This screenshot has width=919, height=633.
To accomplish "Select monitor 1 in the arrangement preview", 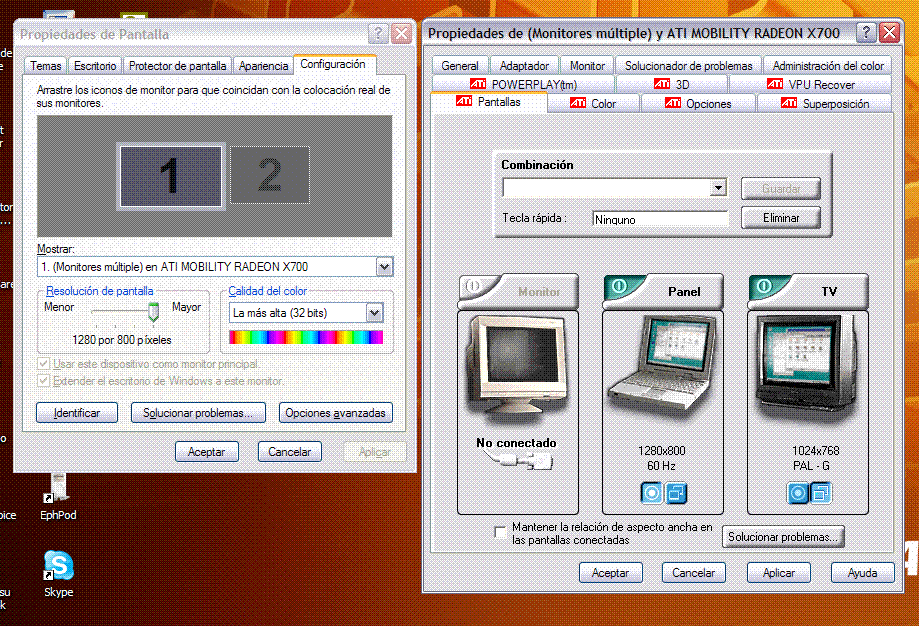I will (x=171, y=176).
